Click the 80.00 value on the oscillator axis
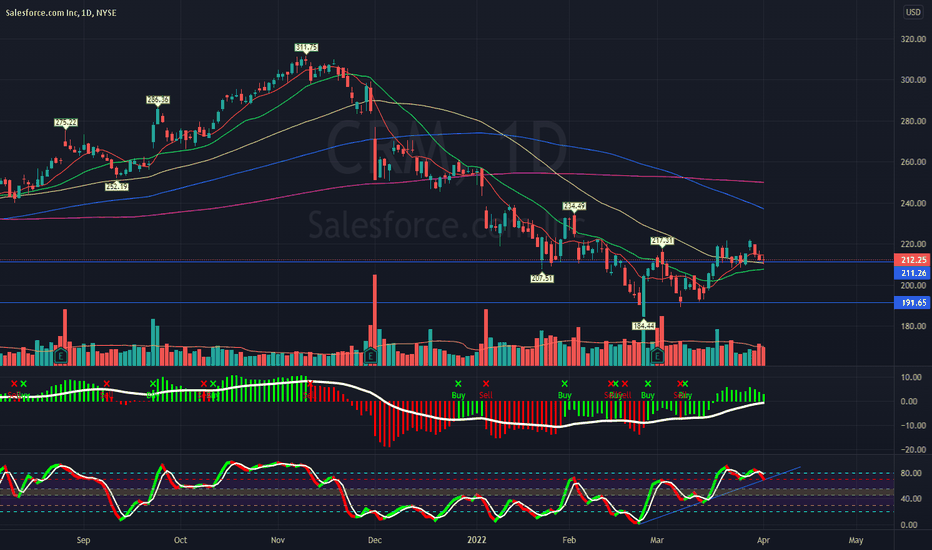This screenshot has width=932, height=550. (912, 474)
